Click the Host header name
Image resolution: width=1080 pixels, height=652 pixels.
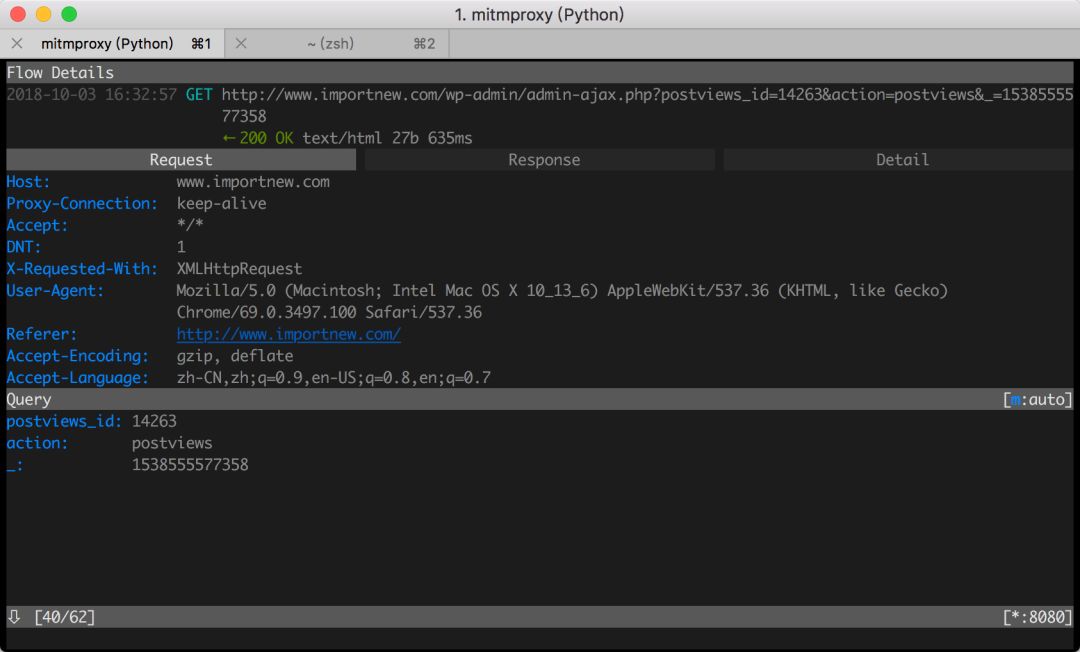[28, 182]
